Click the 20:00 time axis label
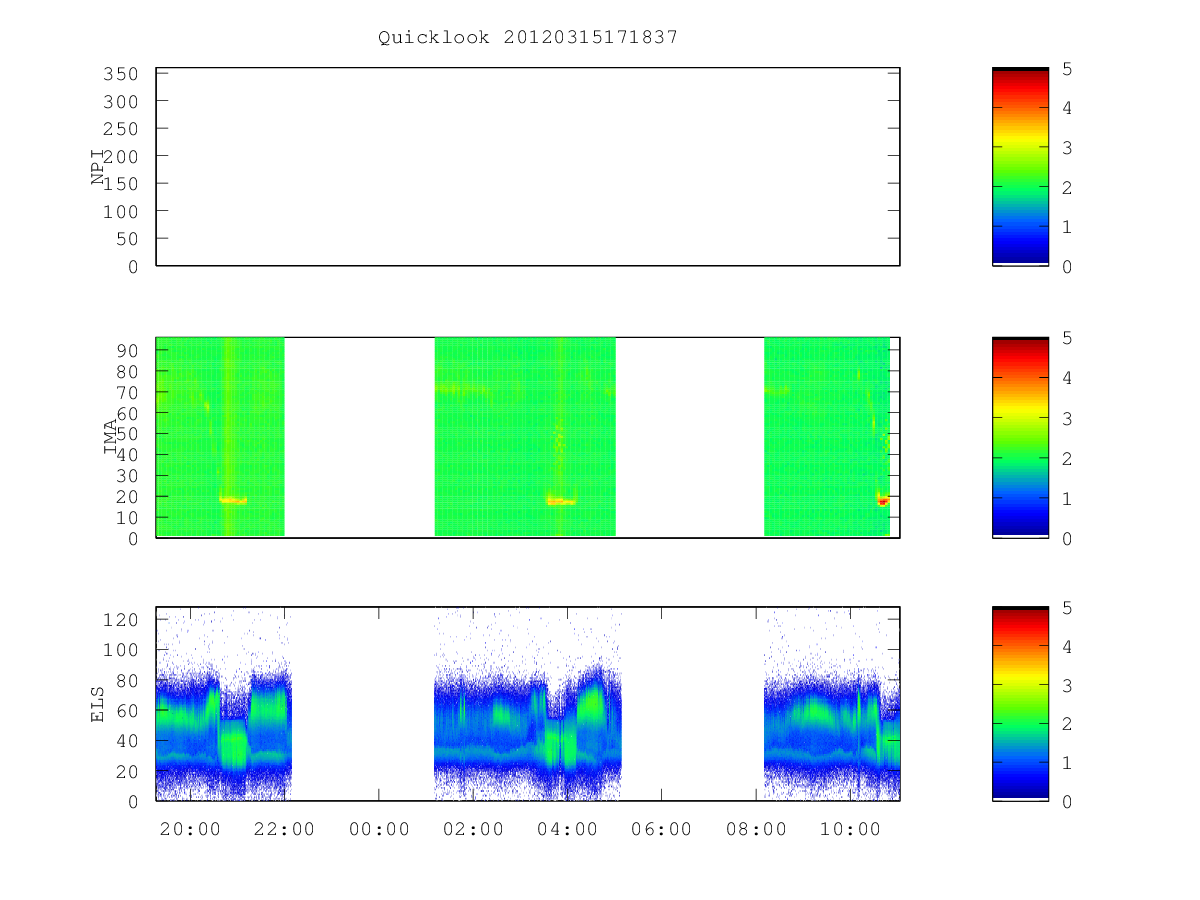The height and width of the screenshot is (900, 1200). click(190, 829)
